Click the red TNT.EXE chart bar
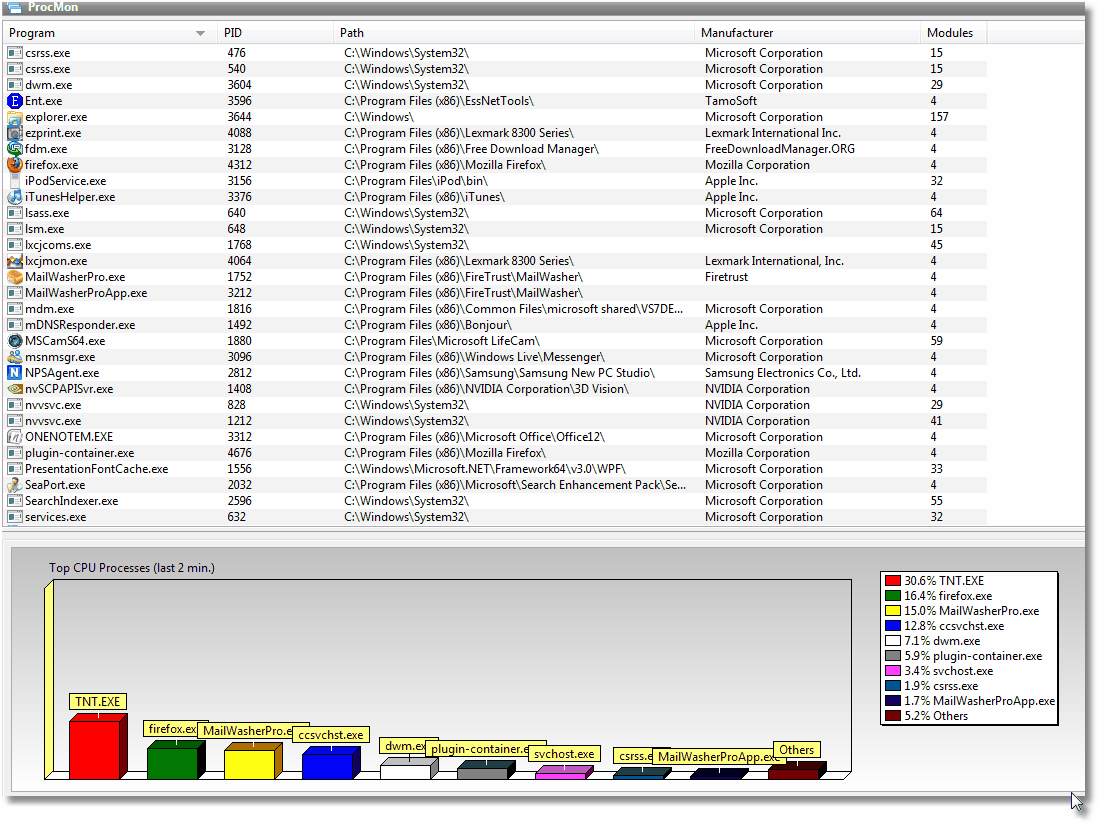 pyautogui.click(x=98, y=746)
